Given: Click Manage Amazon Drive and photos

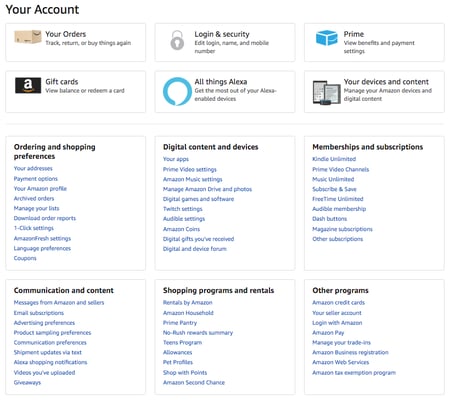Looking at the screenshot, I should tap(207, 189).
